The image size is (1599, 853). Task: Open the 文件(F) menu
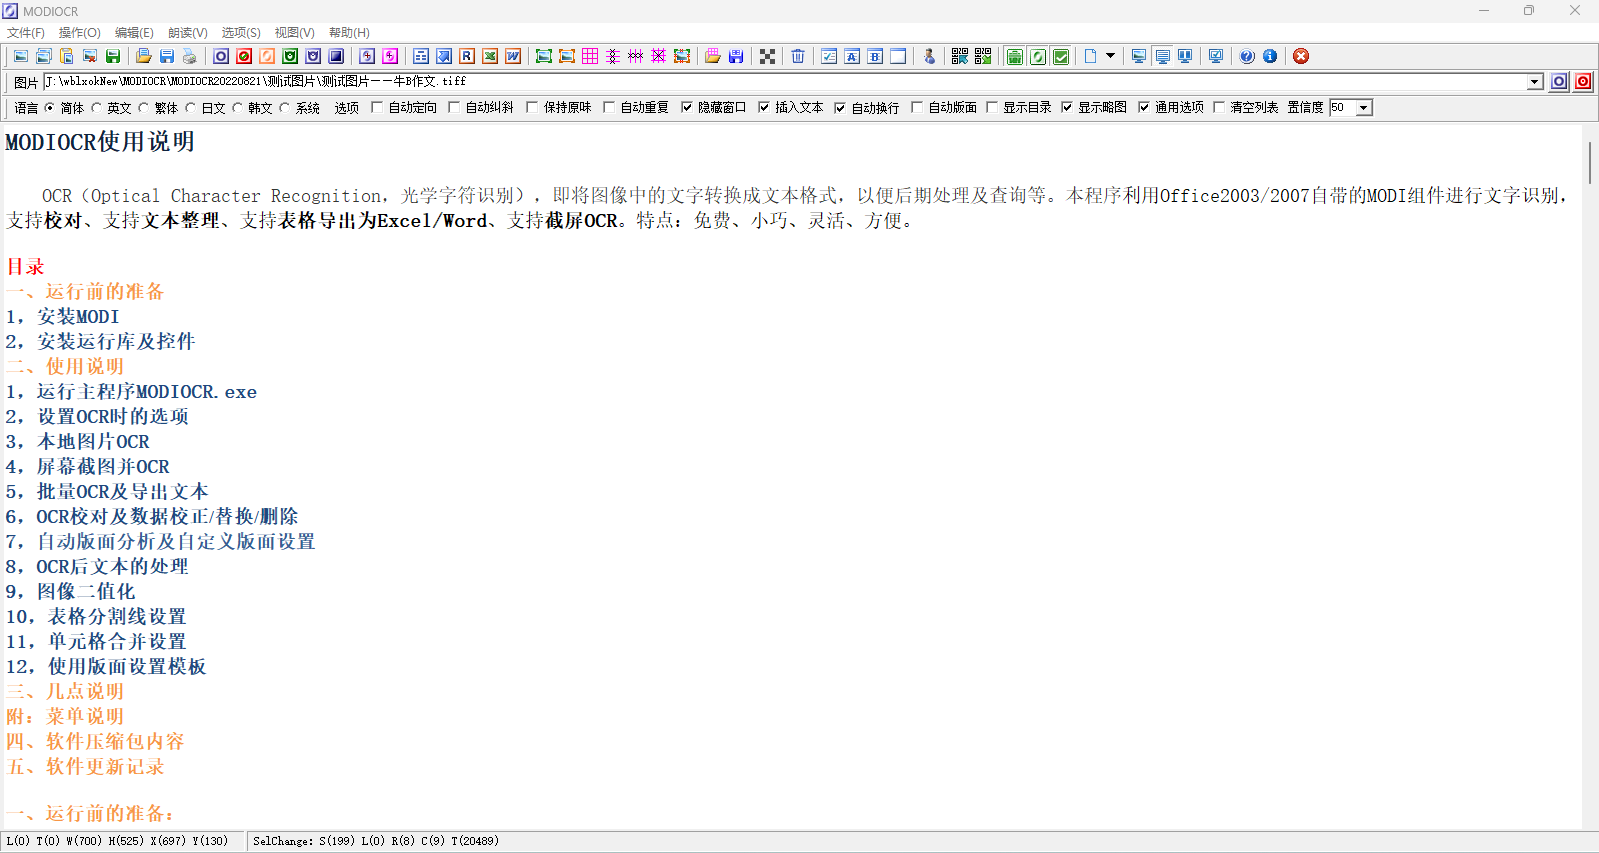pos(26,33)
